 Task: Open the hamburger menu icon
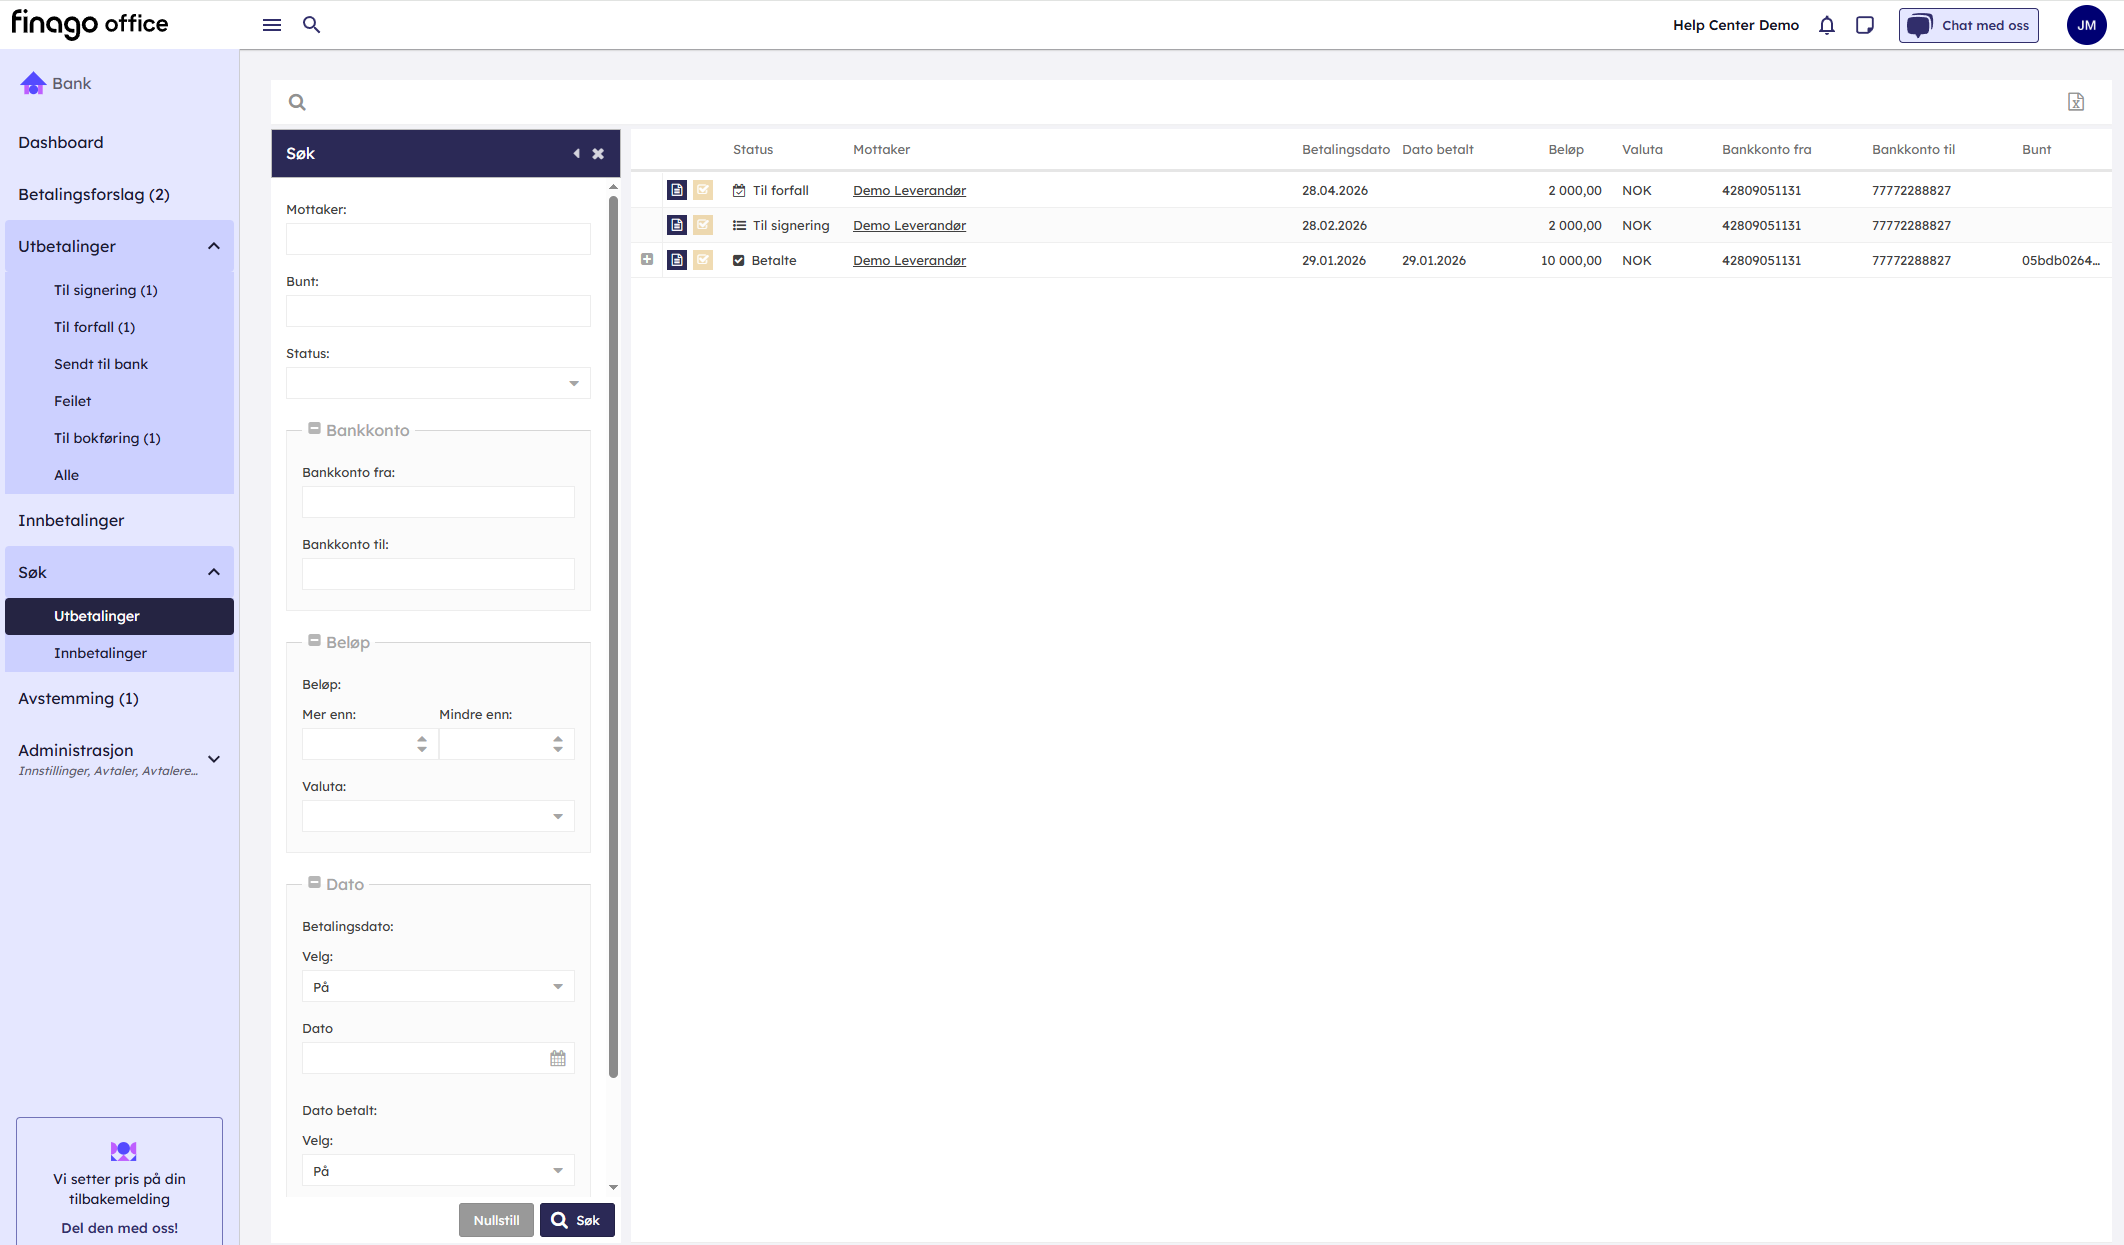click(271, 25)
